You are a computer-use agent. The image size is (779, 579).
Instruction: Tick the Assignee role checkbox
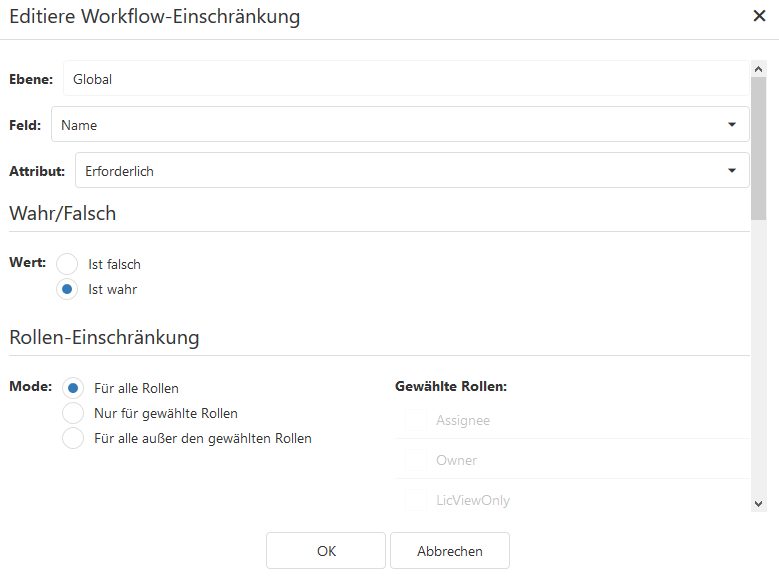coord(415,421)
